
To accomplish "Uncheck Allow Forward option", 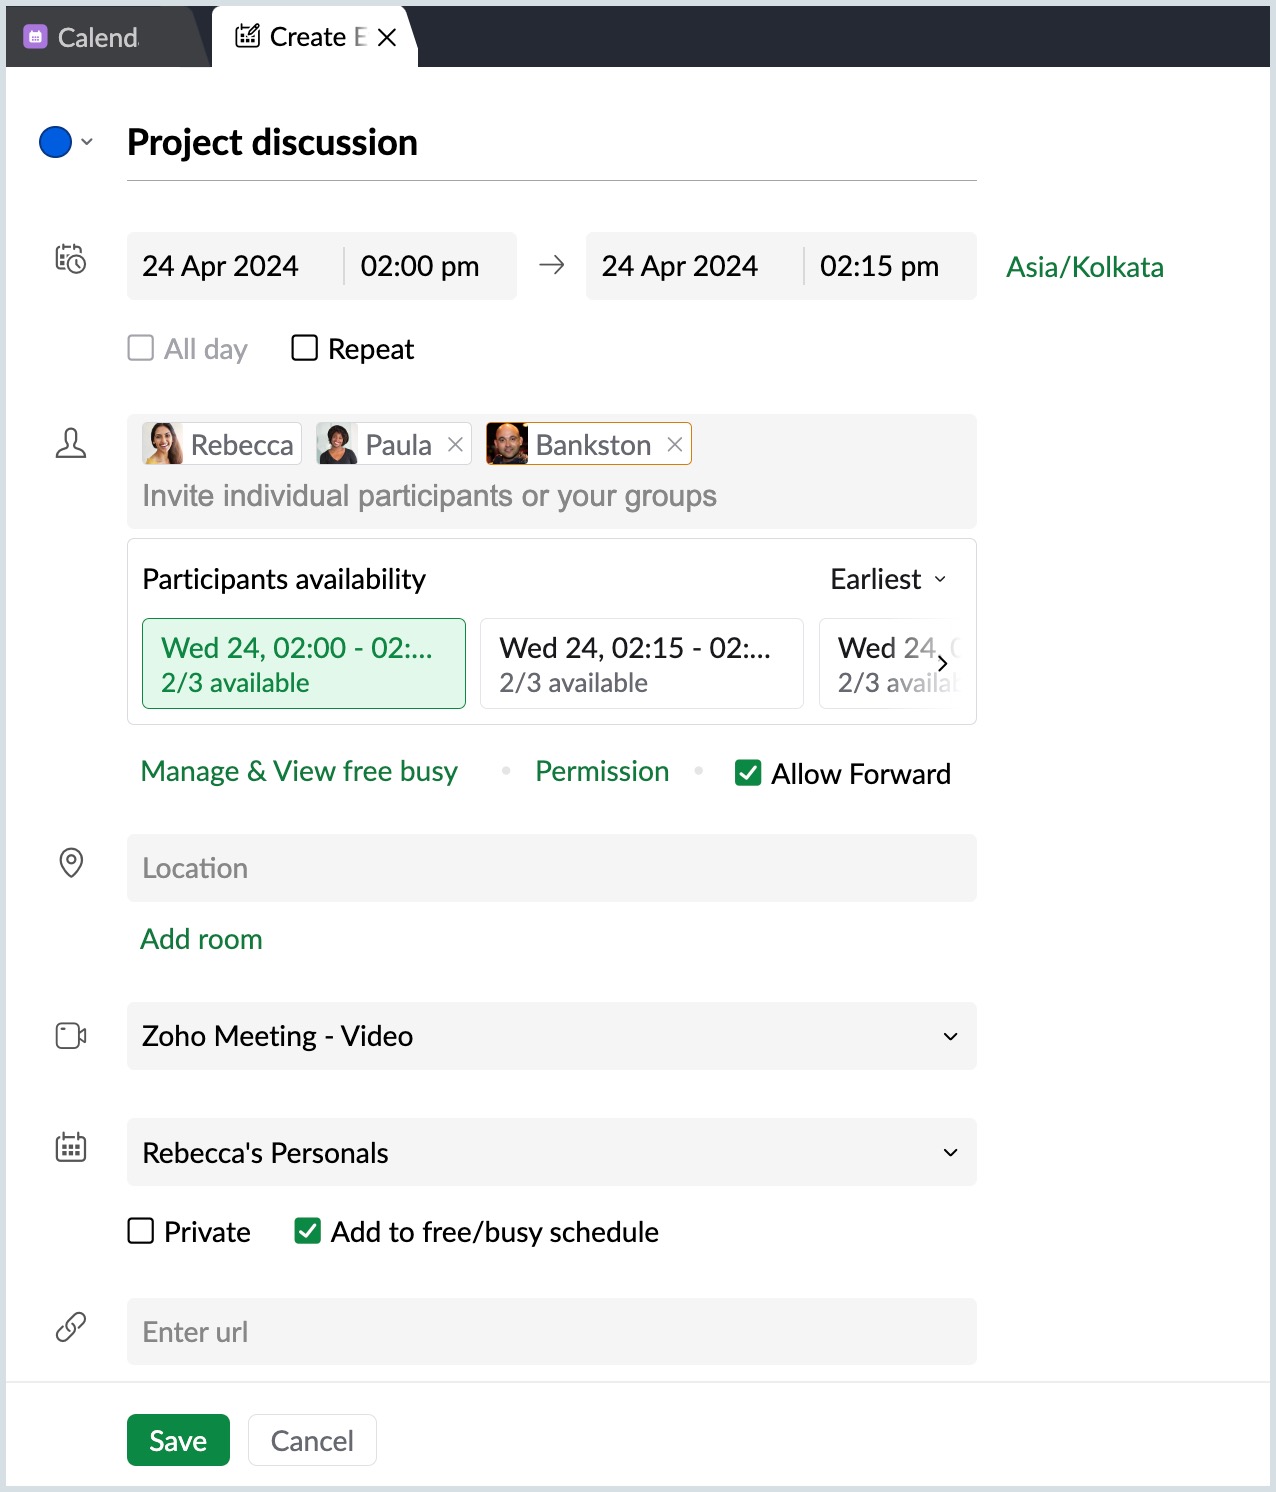I will pos(748,773).
